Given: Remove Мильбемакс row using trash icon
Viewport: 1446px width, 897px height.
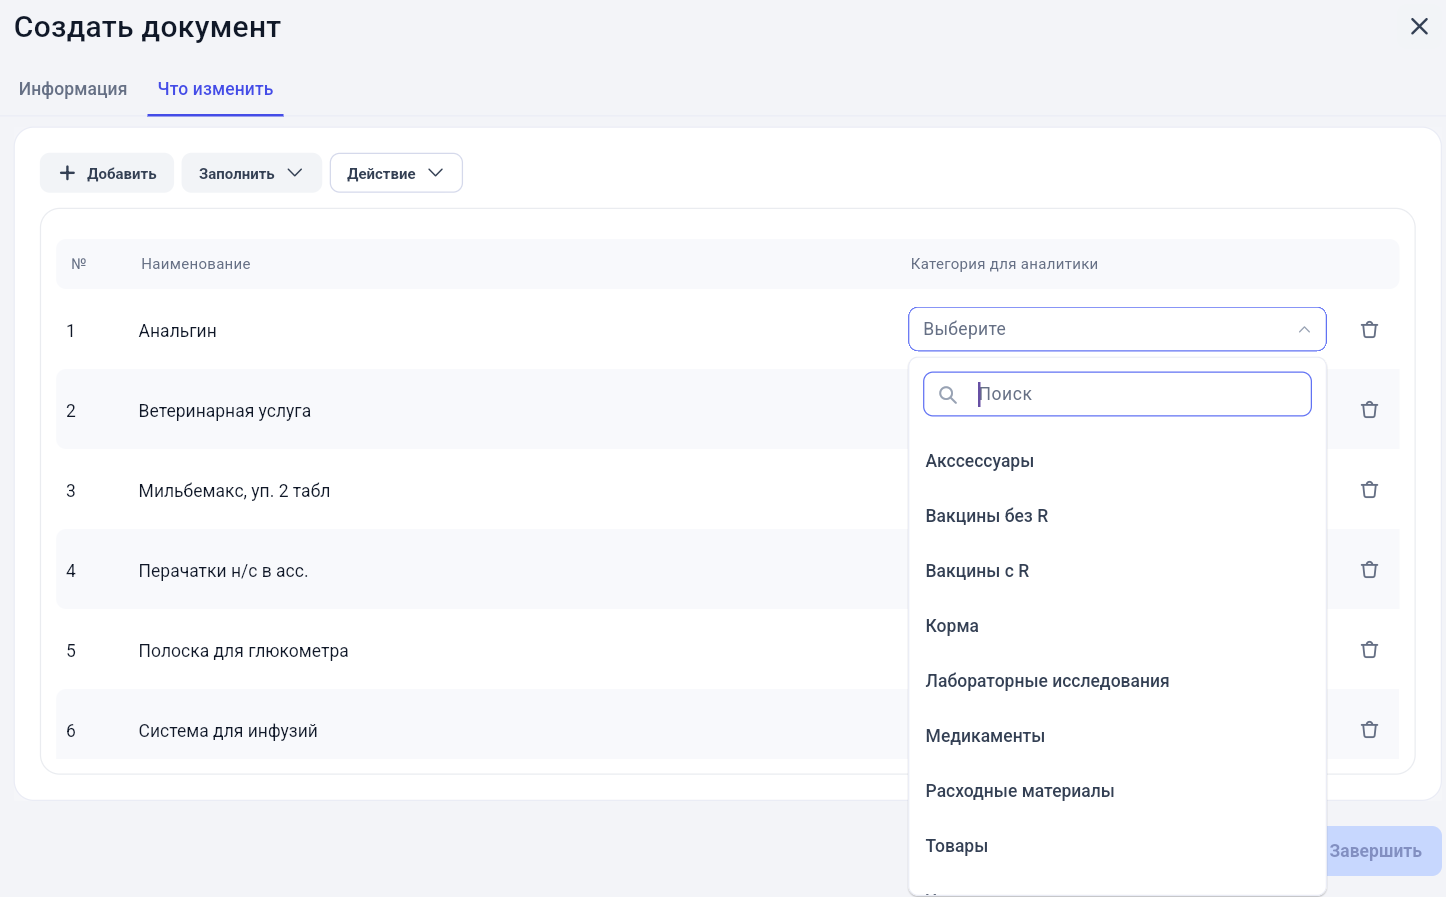Looking at the screenshot, I should [1369, 489].
